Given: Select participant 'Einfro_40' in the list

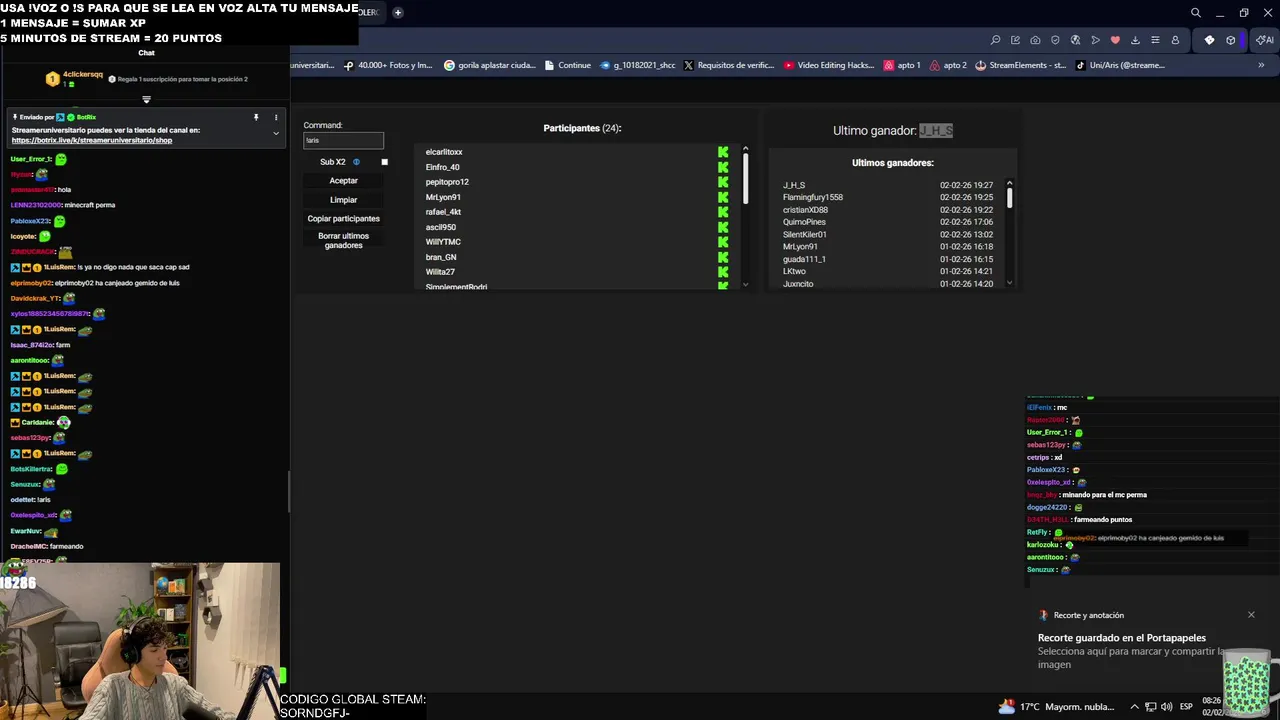Looking at the screenshot, I should 442,167.
